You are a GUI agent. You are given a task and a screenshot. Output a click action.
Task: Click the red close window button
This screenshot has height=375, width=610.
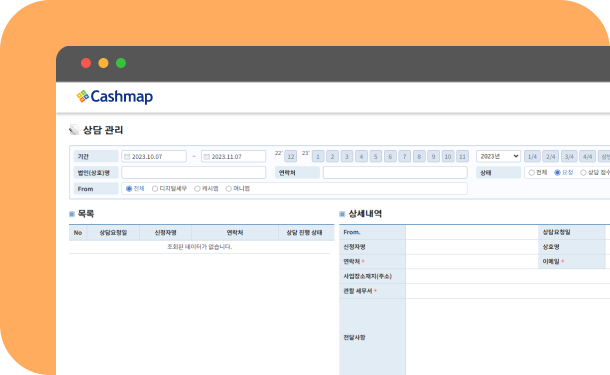pyautogui.click(x=86, y=63)
